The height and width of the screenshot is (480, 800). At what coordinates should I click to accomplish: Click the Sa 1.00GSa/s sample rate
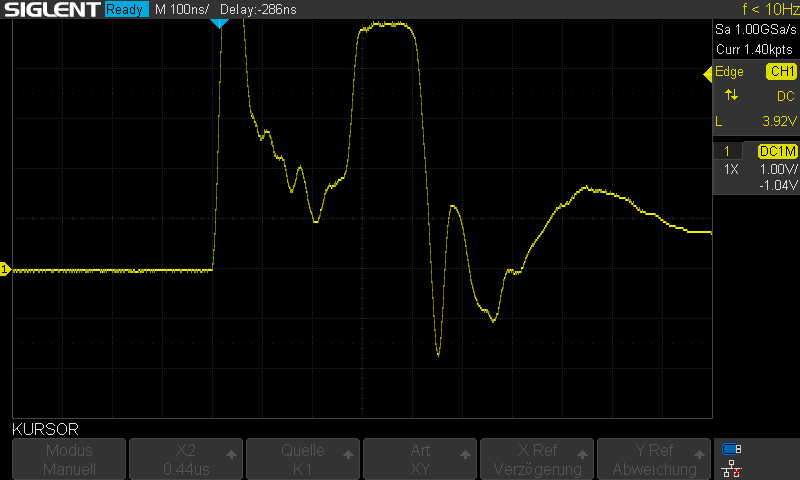pos(756,30)
